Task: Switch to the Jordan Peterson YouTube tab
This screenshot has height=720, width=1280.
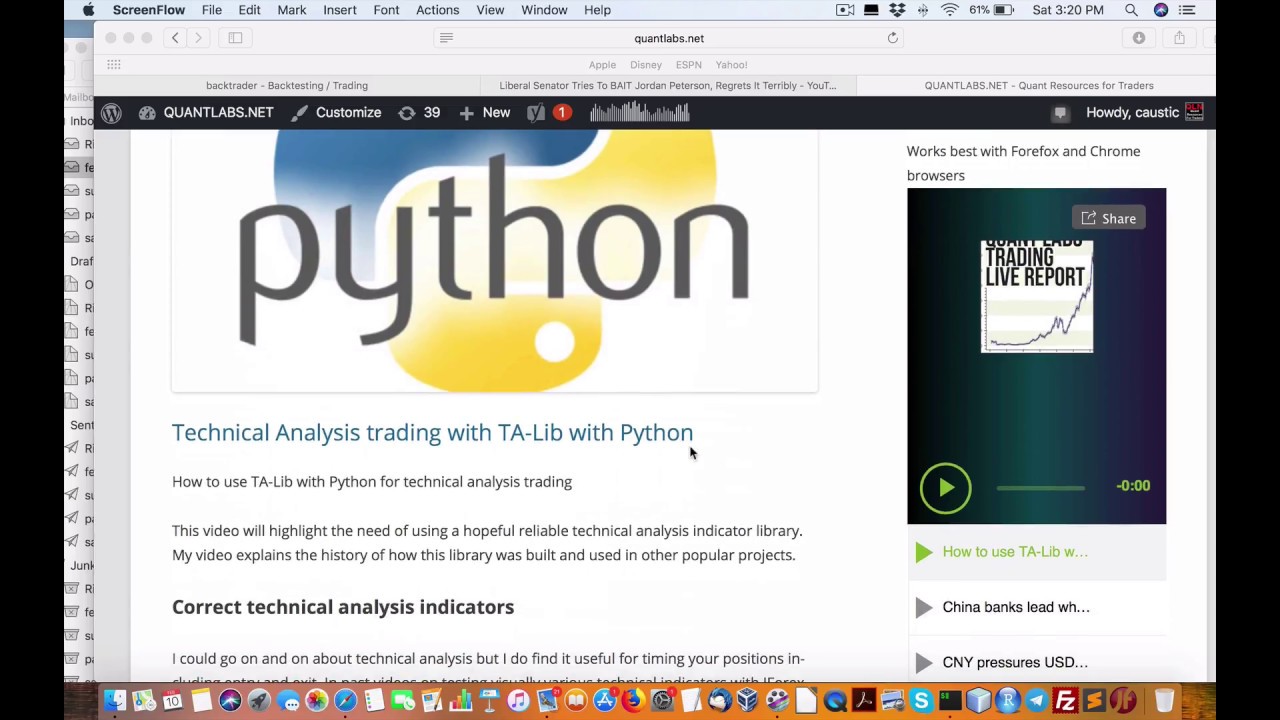Action: click(x=668, y=86)
